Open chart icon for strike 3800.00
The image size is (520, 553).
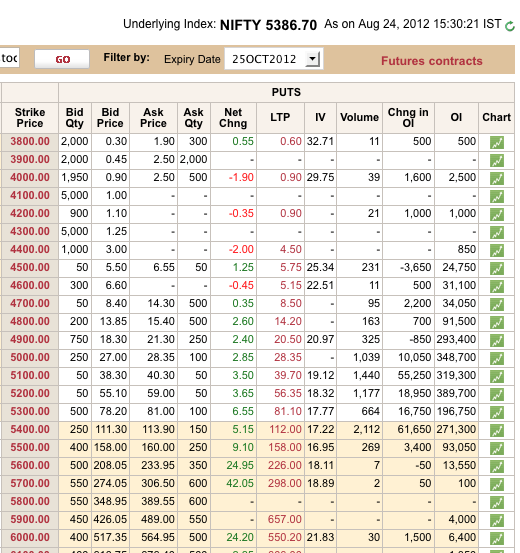(497, 142)
